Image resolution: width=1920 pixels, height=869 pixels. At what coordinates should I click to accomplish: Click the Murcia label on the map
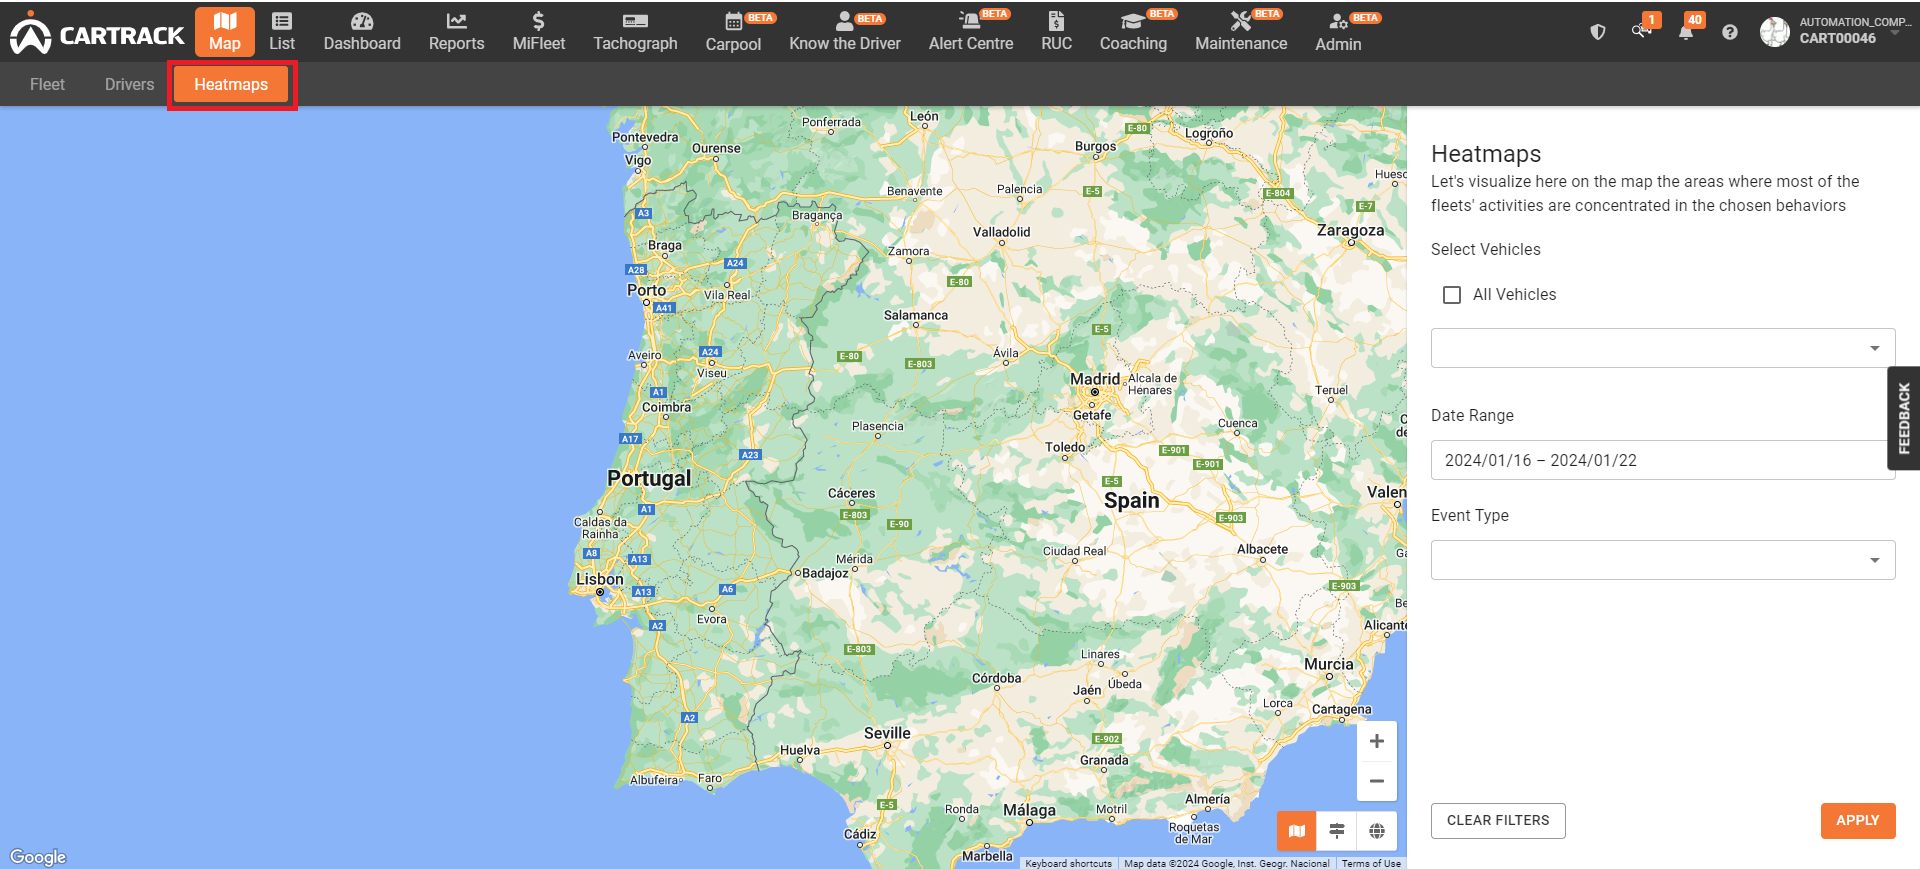pyautogui.click(x=1329, y=664)
